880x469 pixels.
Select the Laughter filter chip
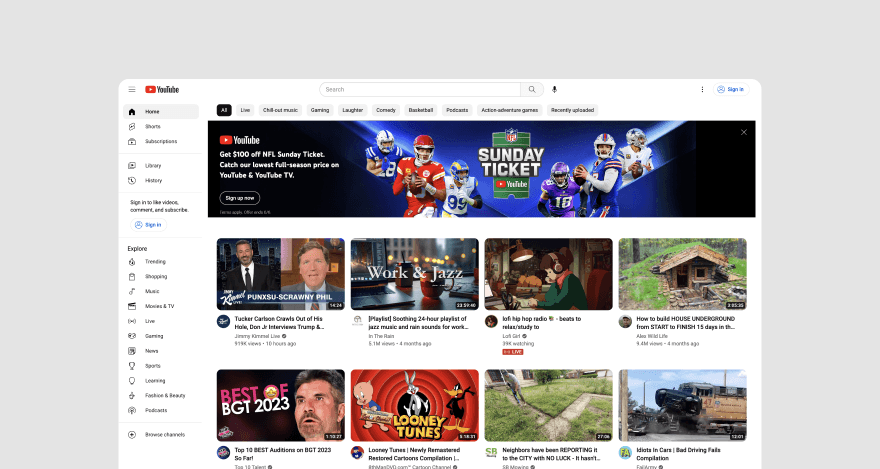[352, 110]
